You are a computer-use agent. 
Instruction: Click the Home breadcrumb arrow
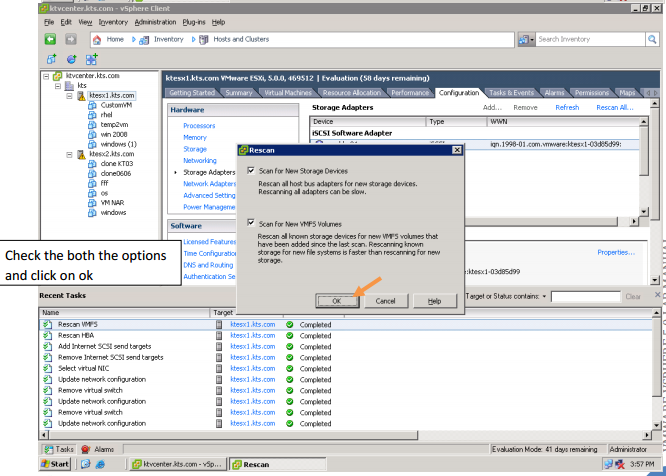(x=133, y=39)
